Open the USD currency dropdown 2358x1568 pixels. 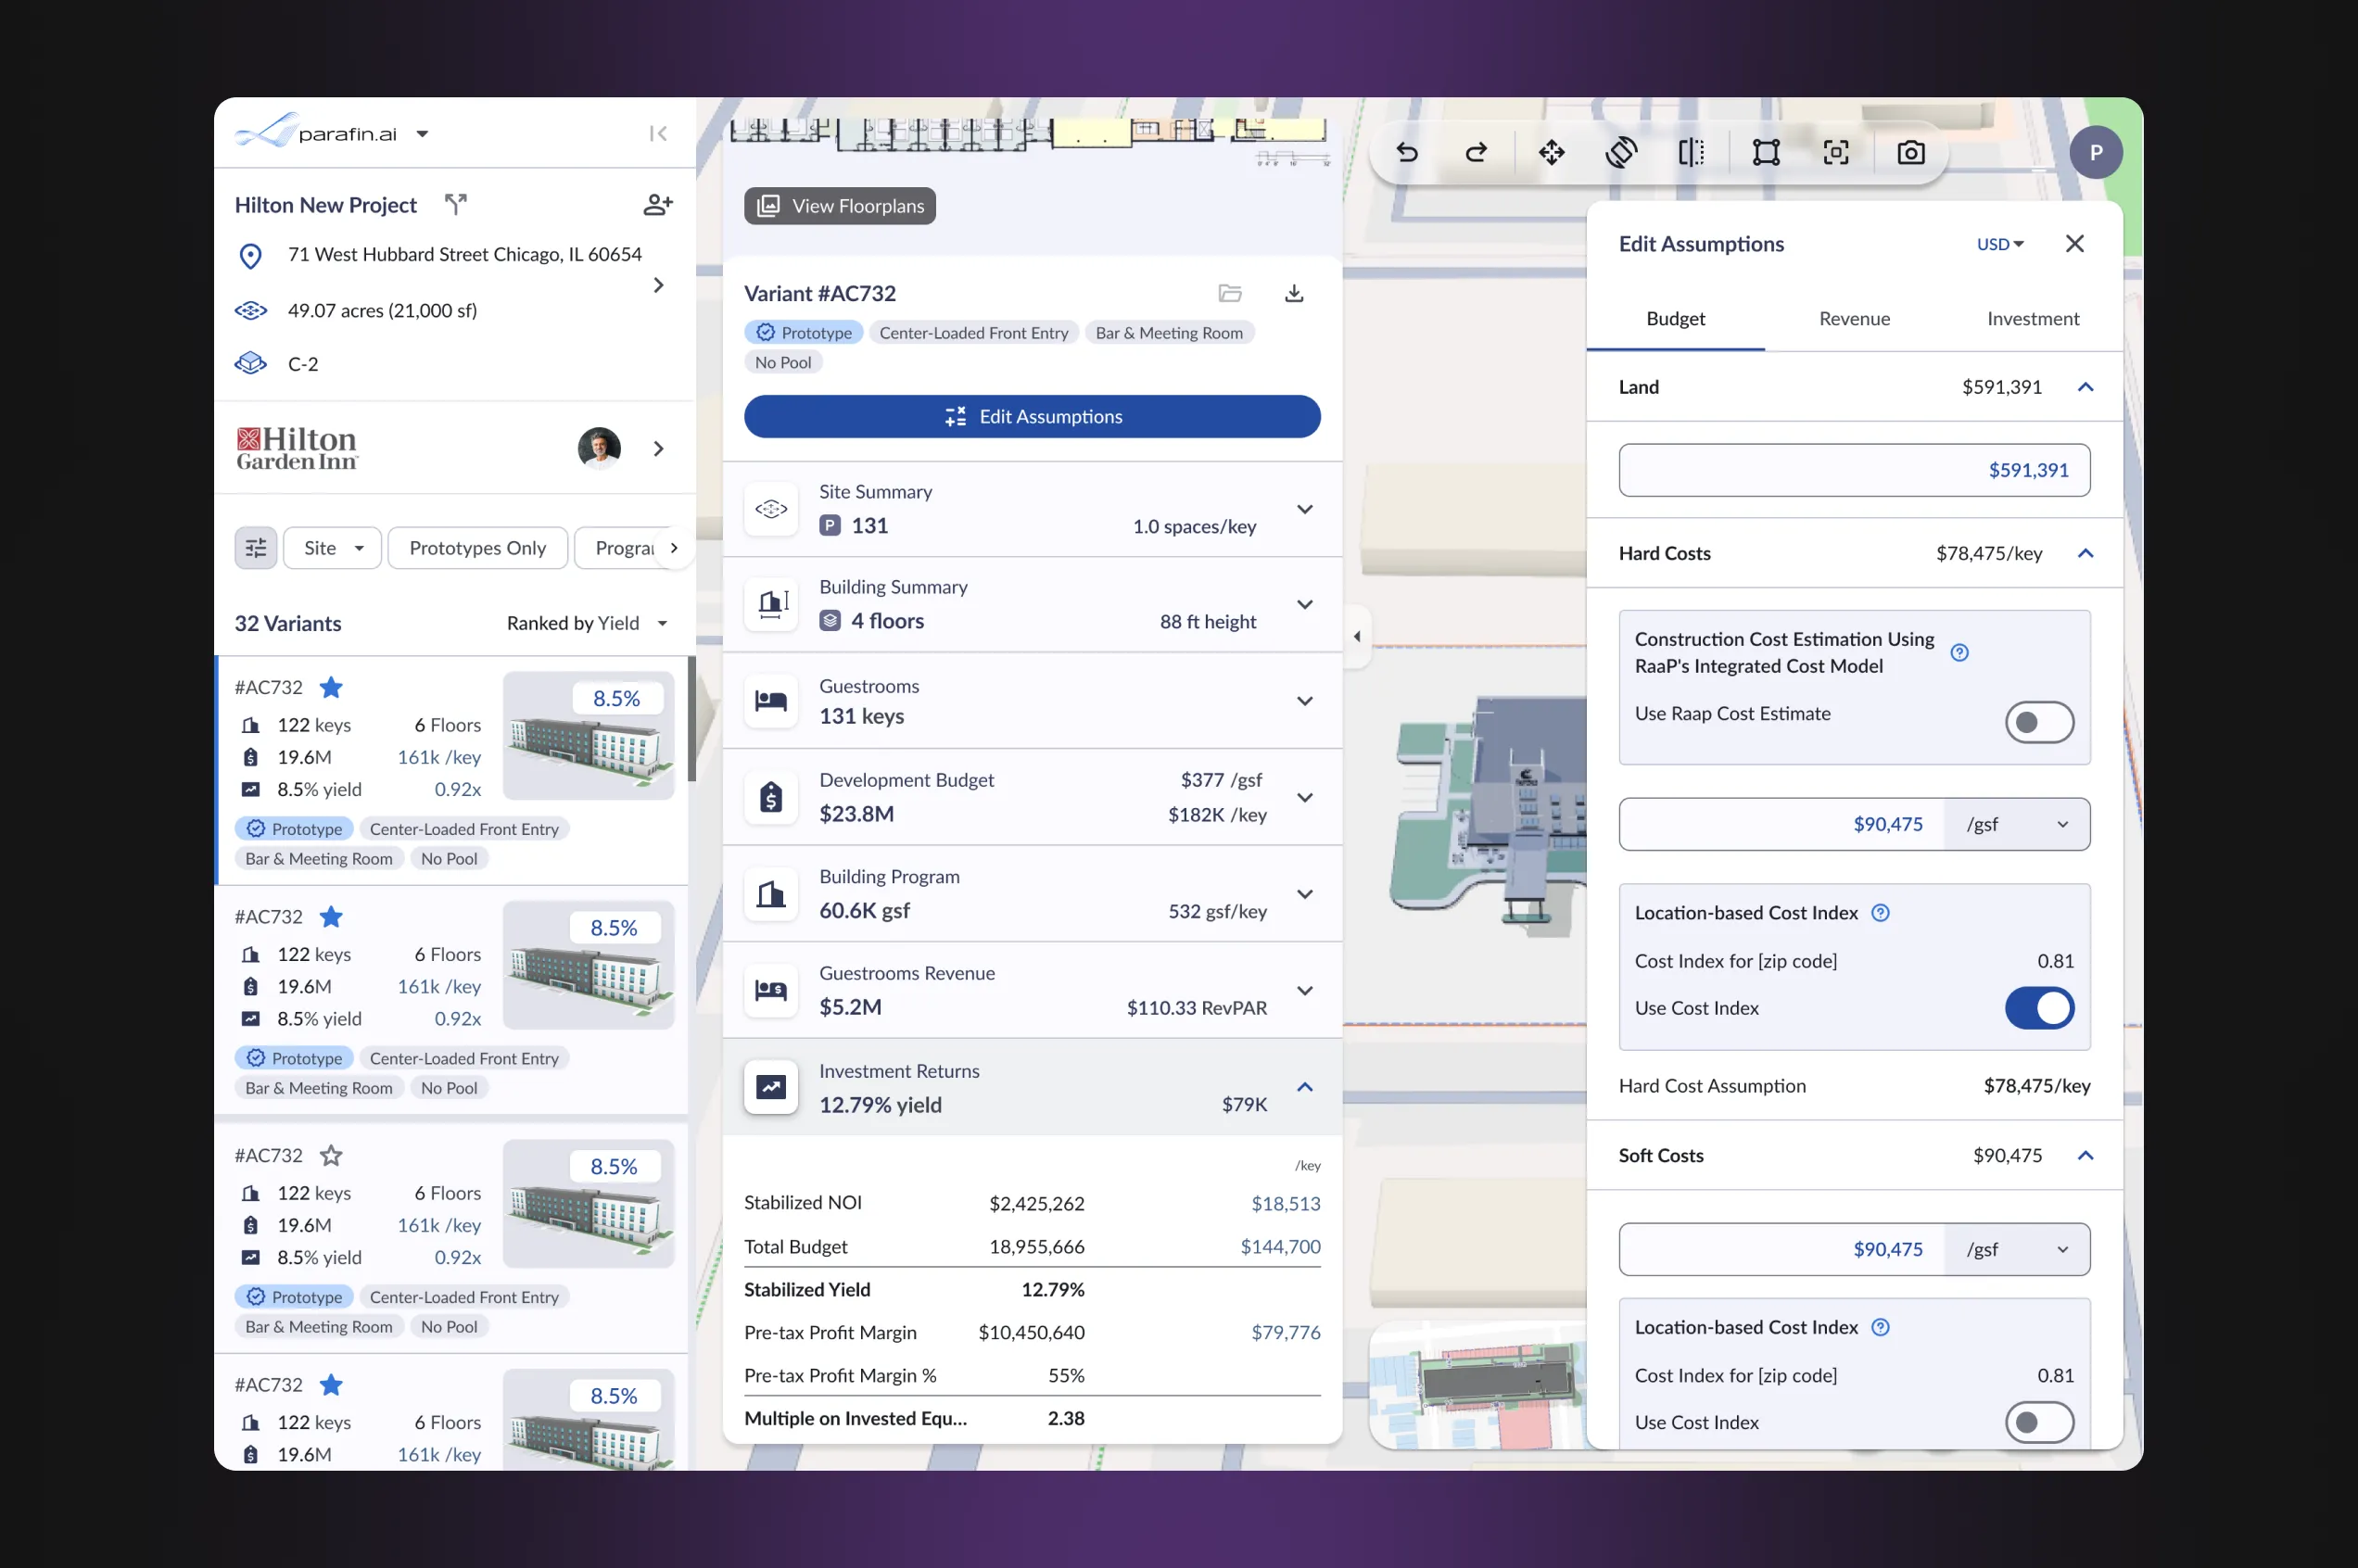pos(1999,244)
